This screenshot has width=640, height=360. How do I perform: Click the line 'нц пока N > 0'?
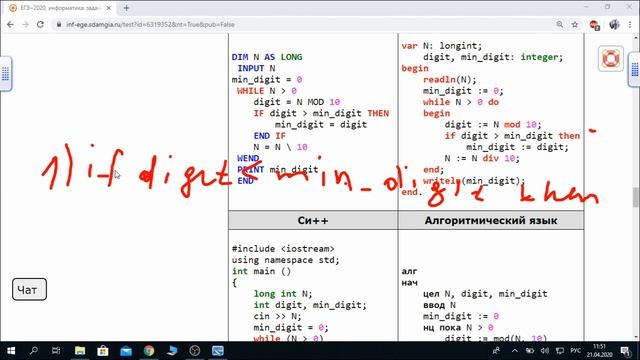pos(458,327)
